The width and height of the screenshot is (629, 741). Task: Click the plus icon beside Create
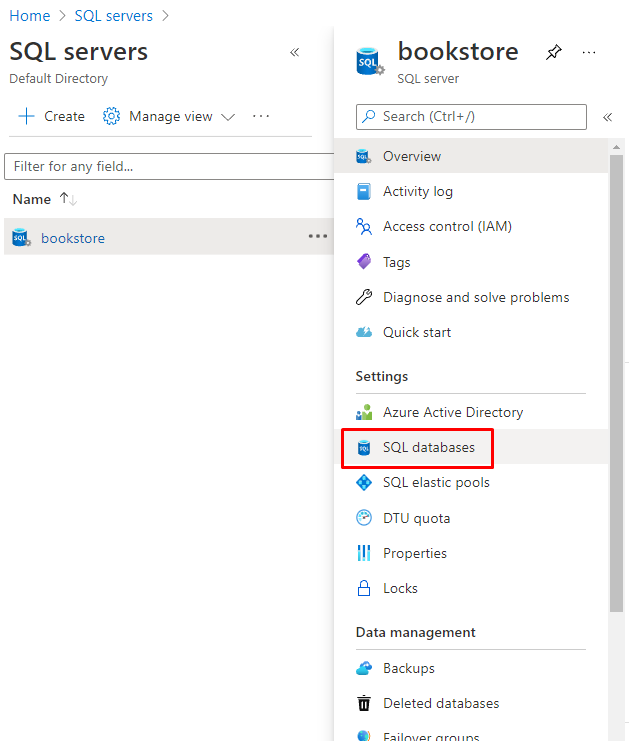click(26, 116)
